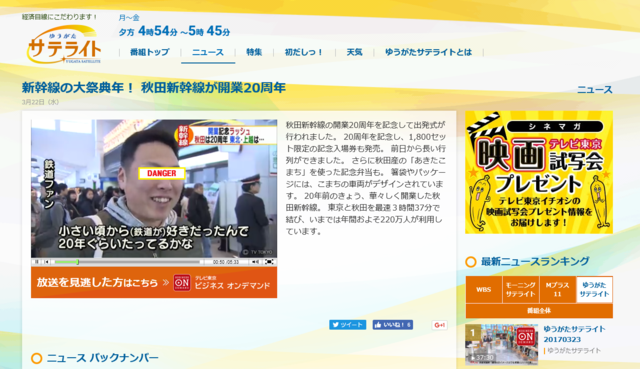Image resolution: width=640 pixels, height=369 pixels.
Task: Mute the video using the speaker icon
Action: 256,262
